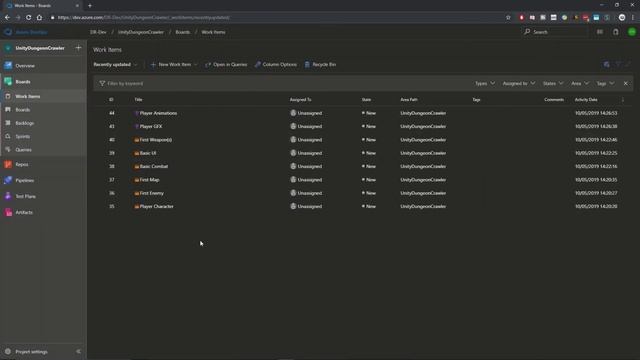Image resolution: width=640 pixels, height=360 pixels.
Task: Expand the States filter dropdown
Action: [x=553, y=83]
